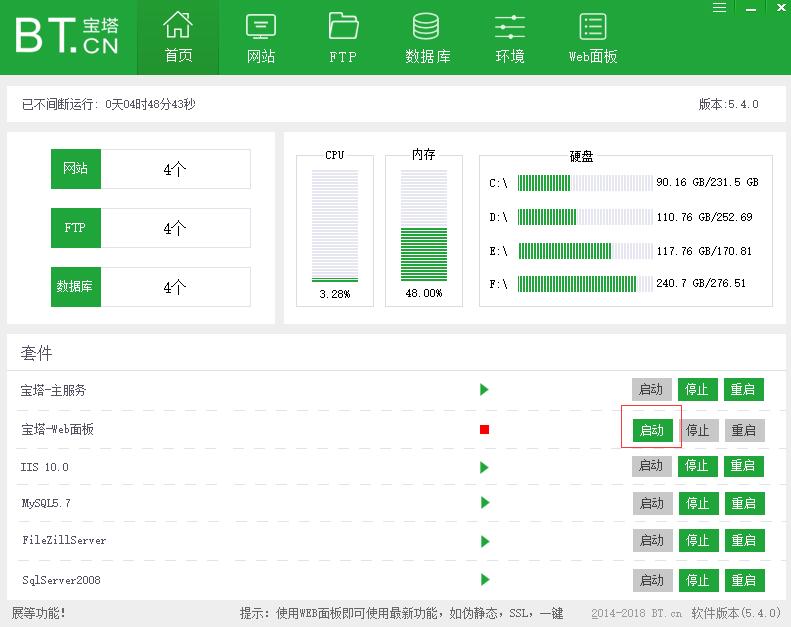This screenshot has width=791, height=627.
Task: Click the BT.CN 宝塔 logo
Action: coord(67,35)
